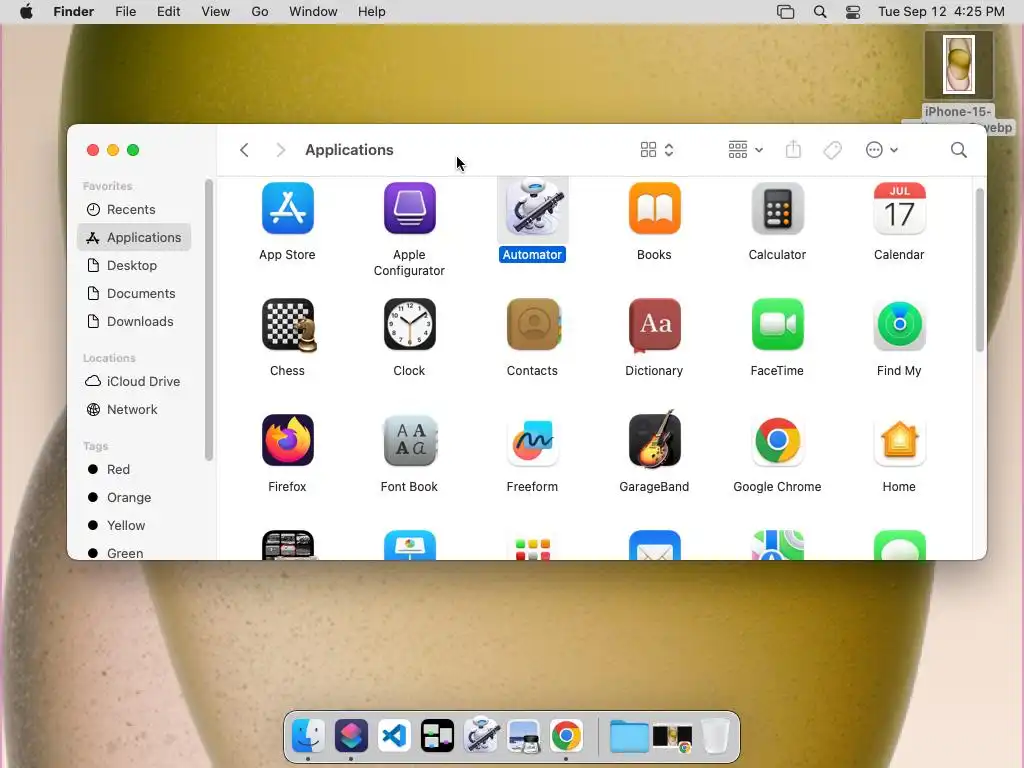This screenshot has height=768, width=1024.
Task: Click the applications list vertical scrollbar
Action: 979,270
